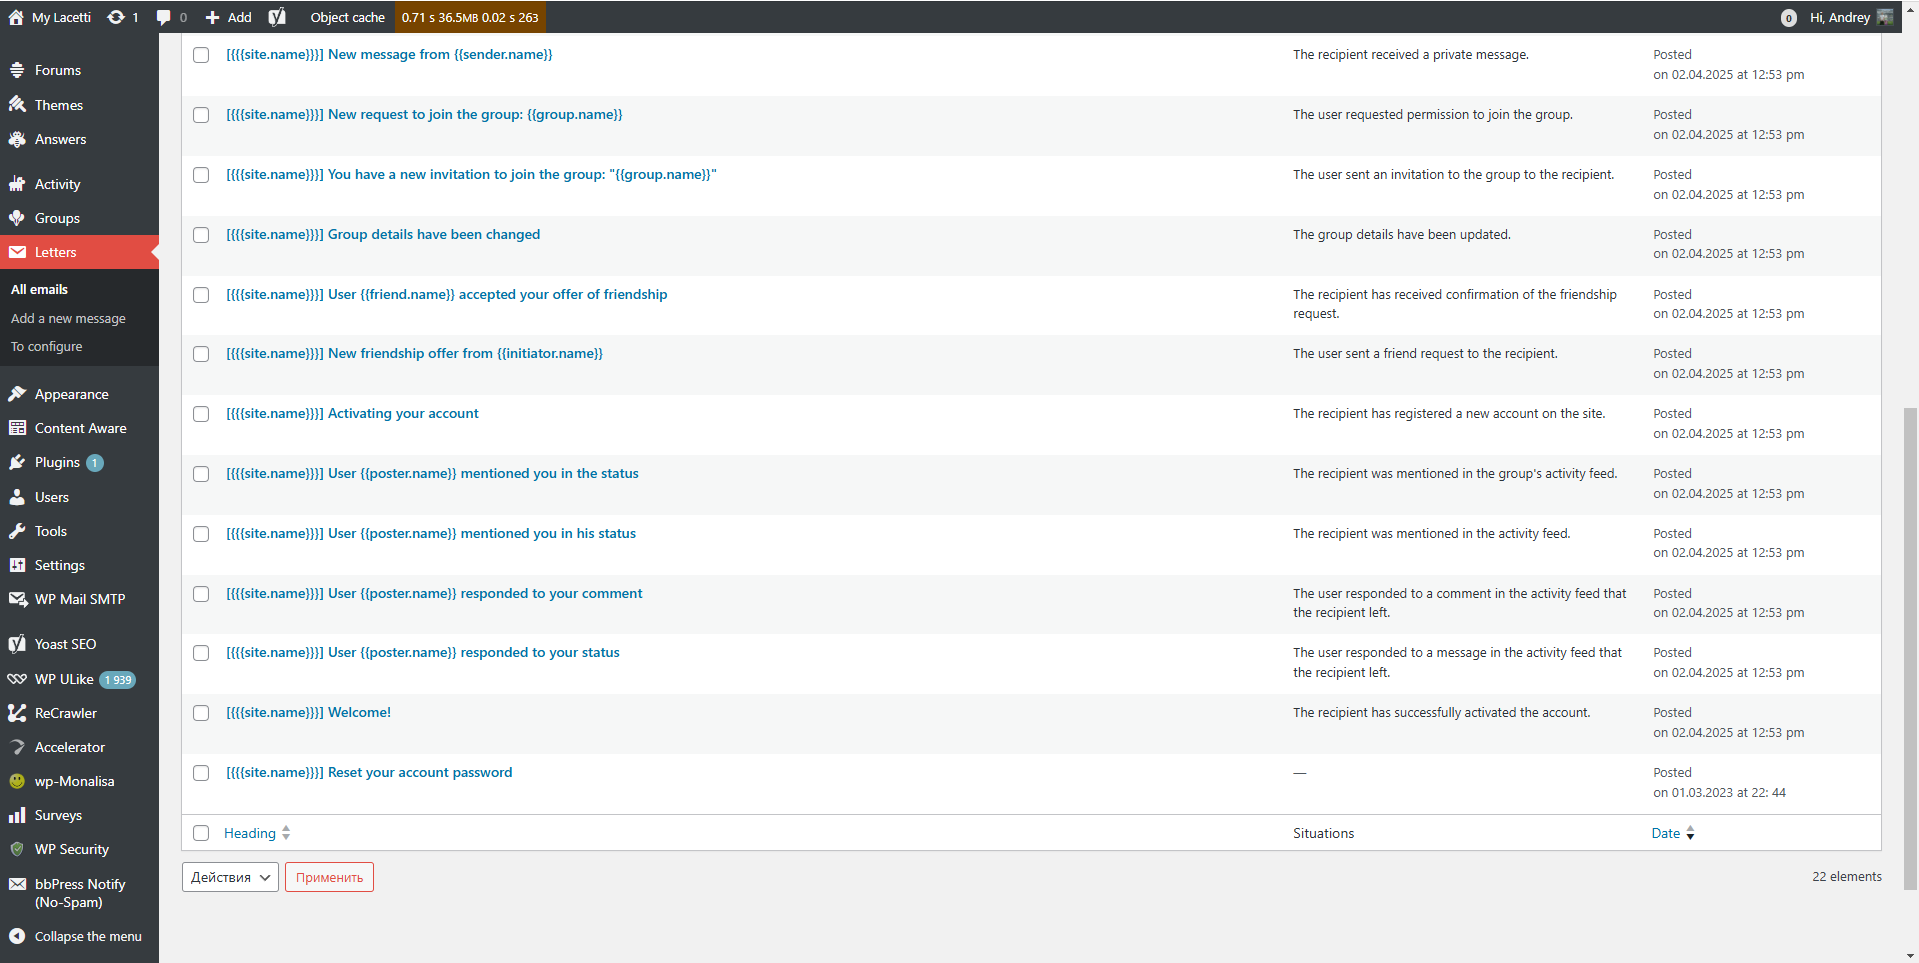Viewport: 1919px width, 963px height.
Task: Check the 'New request to join the group' row
Action: tap(201, 115)
